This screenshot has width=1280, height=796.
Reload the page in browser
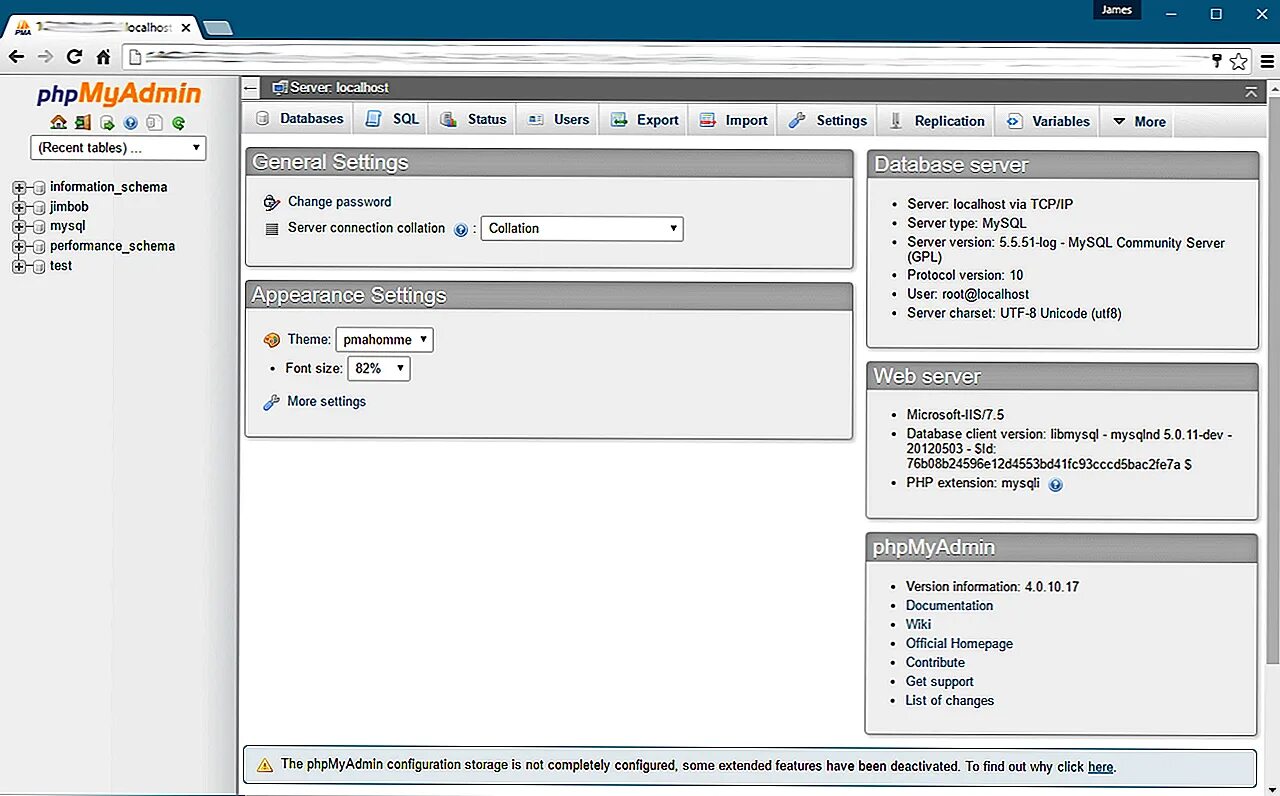coord(74,58)
